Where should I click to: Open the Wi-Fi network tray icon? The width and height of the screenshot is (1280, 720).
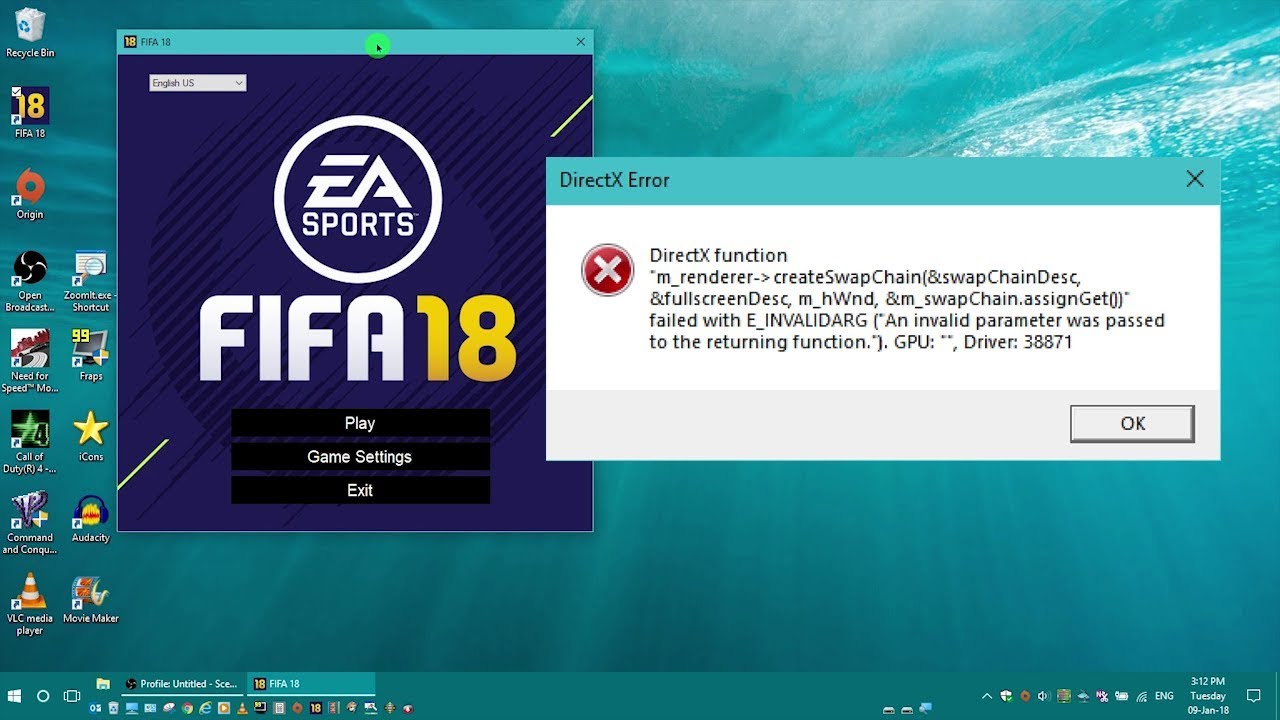click(1142, 697)
